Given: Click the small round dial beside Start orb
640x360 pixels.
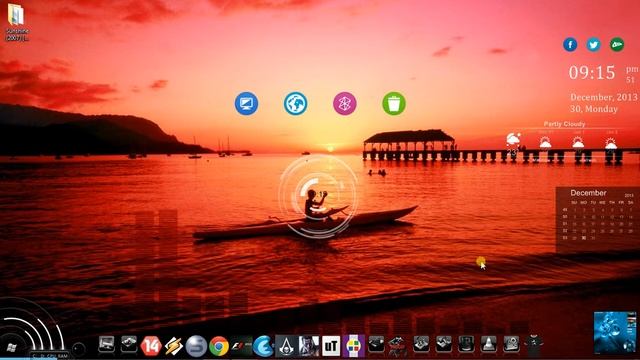Looking at the screenshot, I should pos(78,349).
